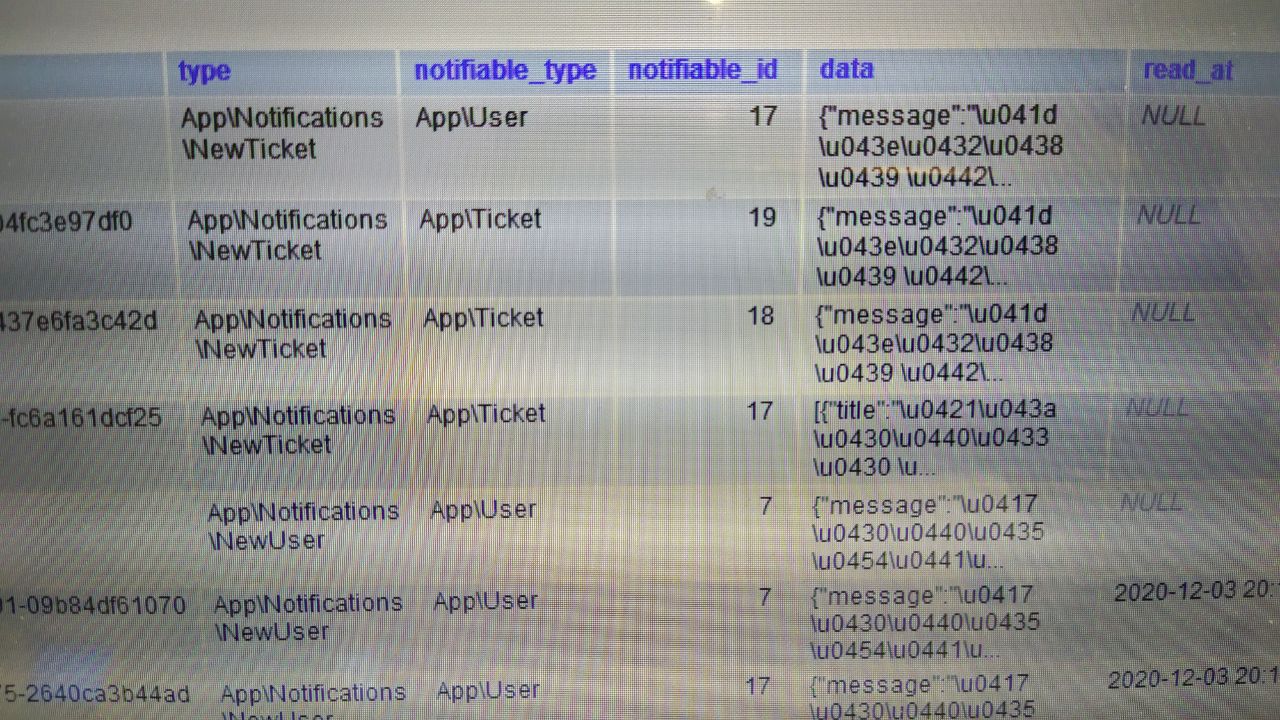The width and height of the screenshot is (1280, 720).
Task: Select id cell ending in -fc6a161dcf25
Action: pyautogui.click(x=80, y=417)
